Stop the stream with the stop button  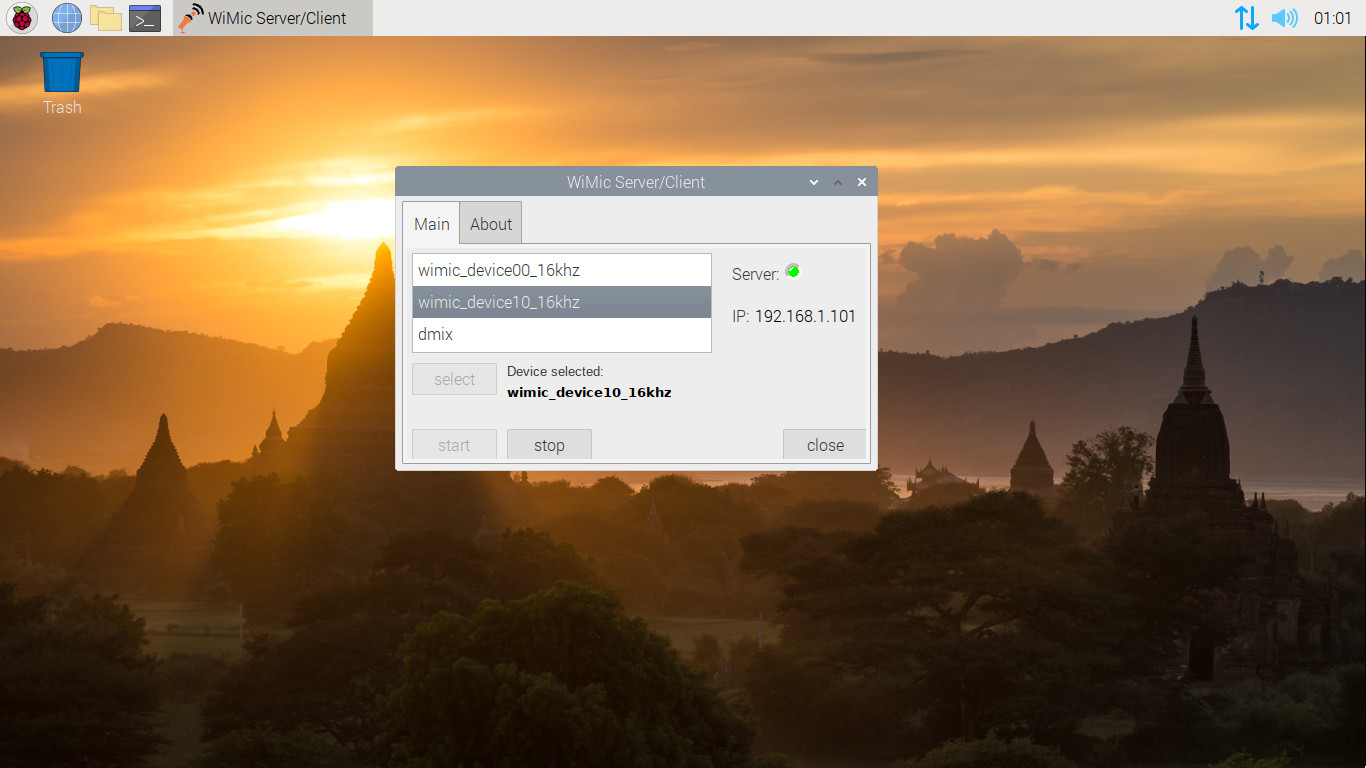(x=549, y=445)
